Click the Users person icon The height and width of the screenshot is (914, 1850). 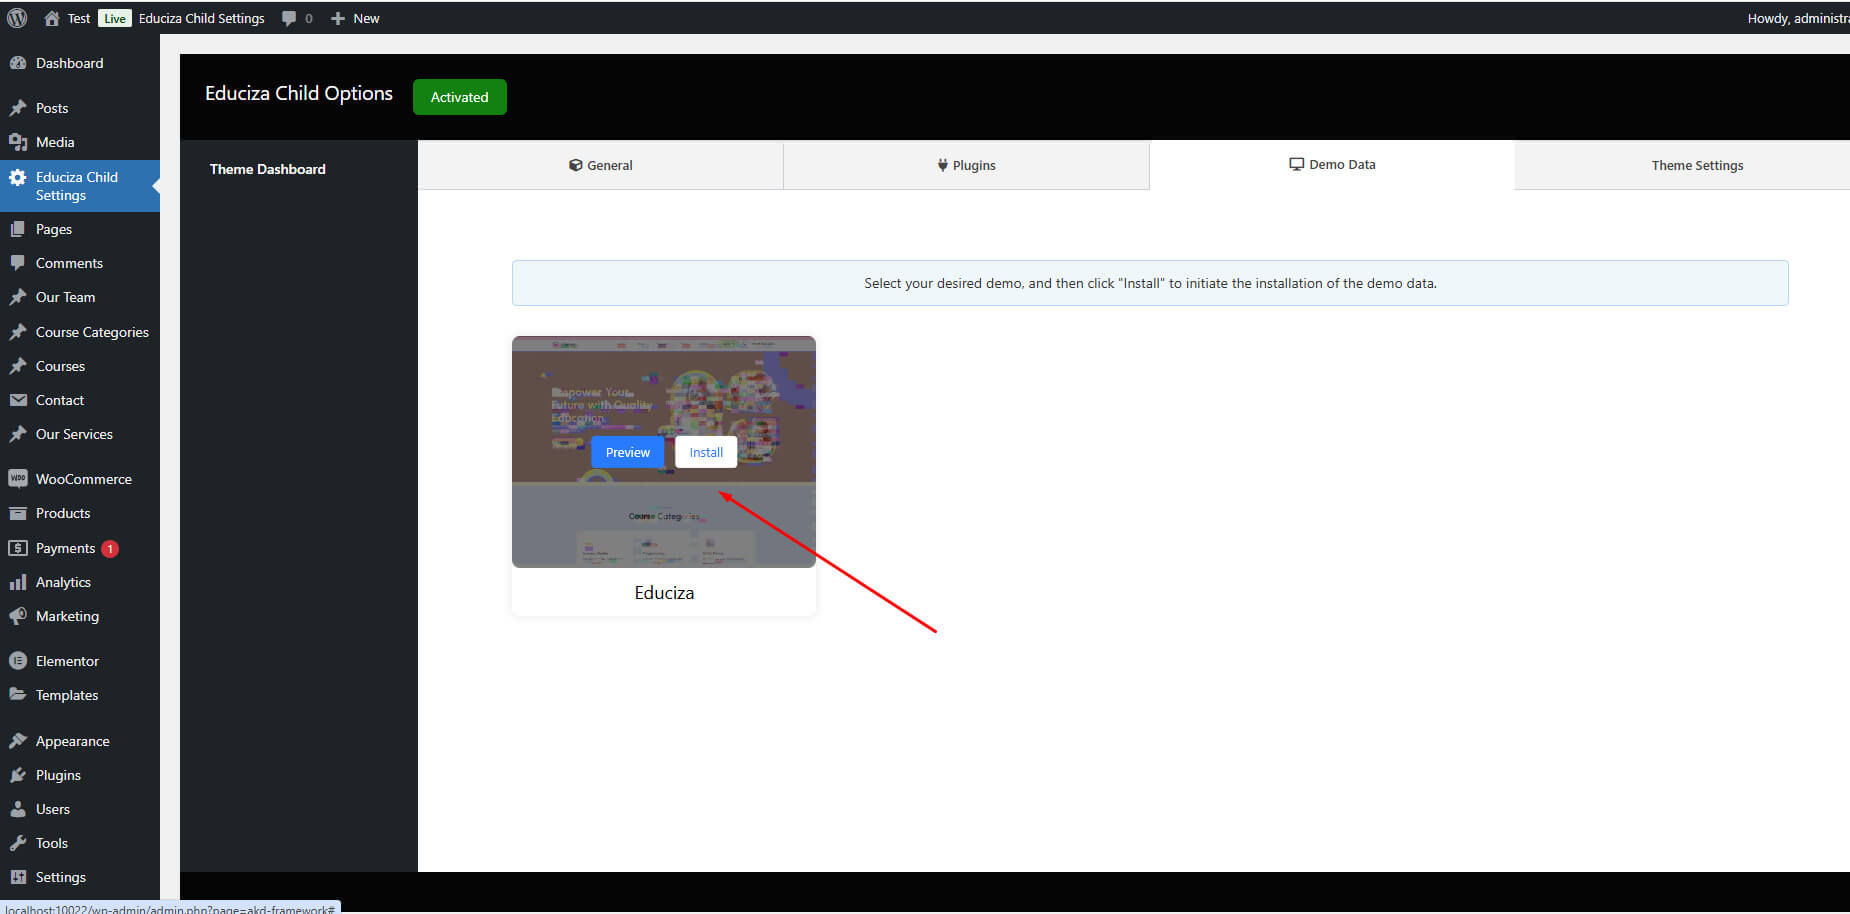(x=18, y=809)
